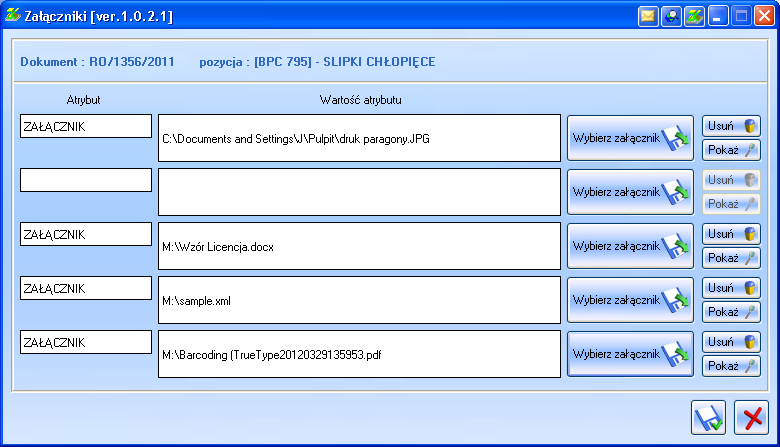Show the druk paragony.JPG attachment with Pokaż
Viewport: 780px width, 447px height.
[x=731, y=150]
